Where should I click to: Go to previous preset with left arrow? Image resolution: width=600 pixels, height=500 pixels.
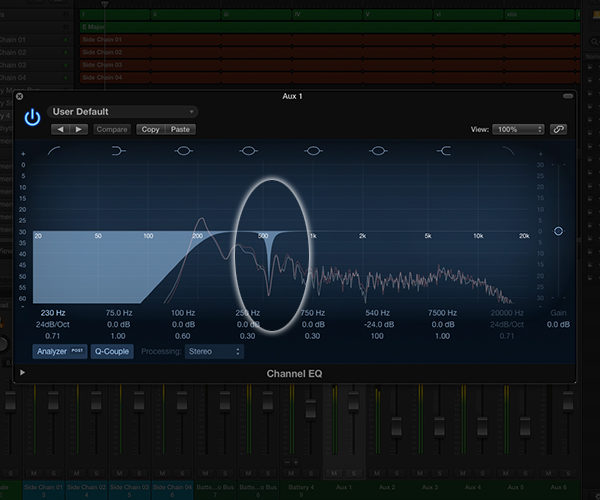[x=60, y=129]
